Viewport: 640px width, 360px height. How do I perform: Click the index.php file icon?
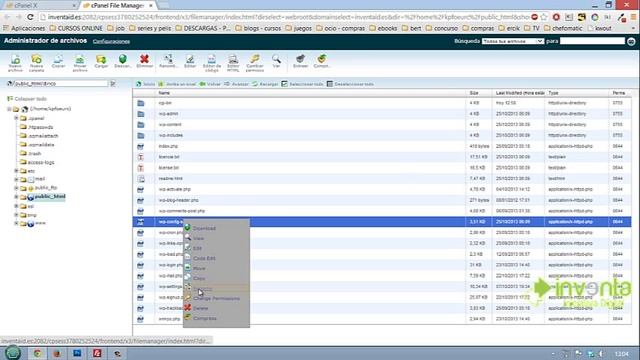point(141,146)
